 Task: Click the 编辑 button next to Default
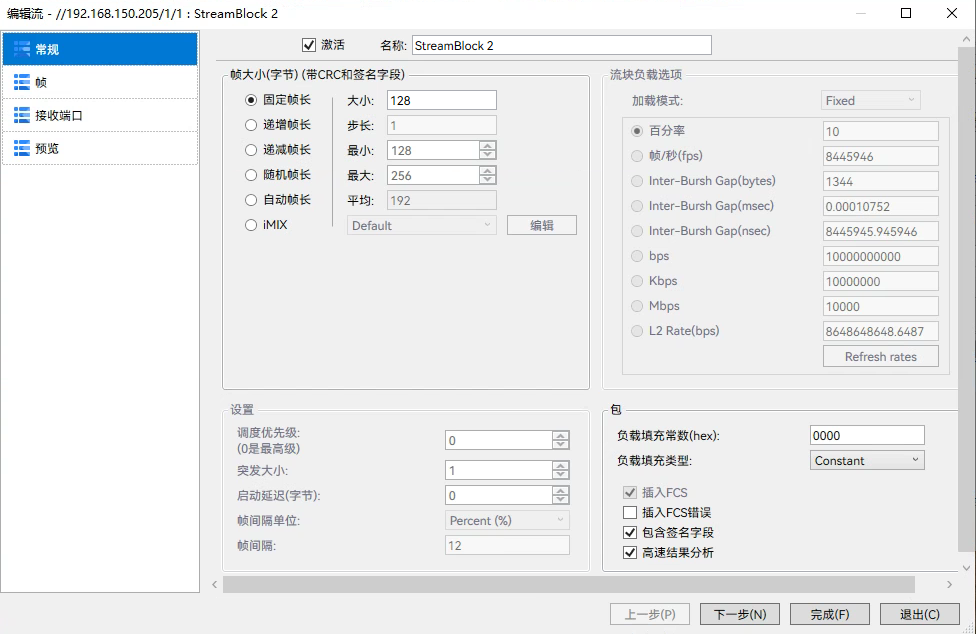(x=541, y=224)
